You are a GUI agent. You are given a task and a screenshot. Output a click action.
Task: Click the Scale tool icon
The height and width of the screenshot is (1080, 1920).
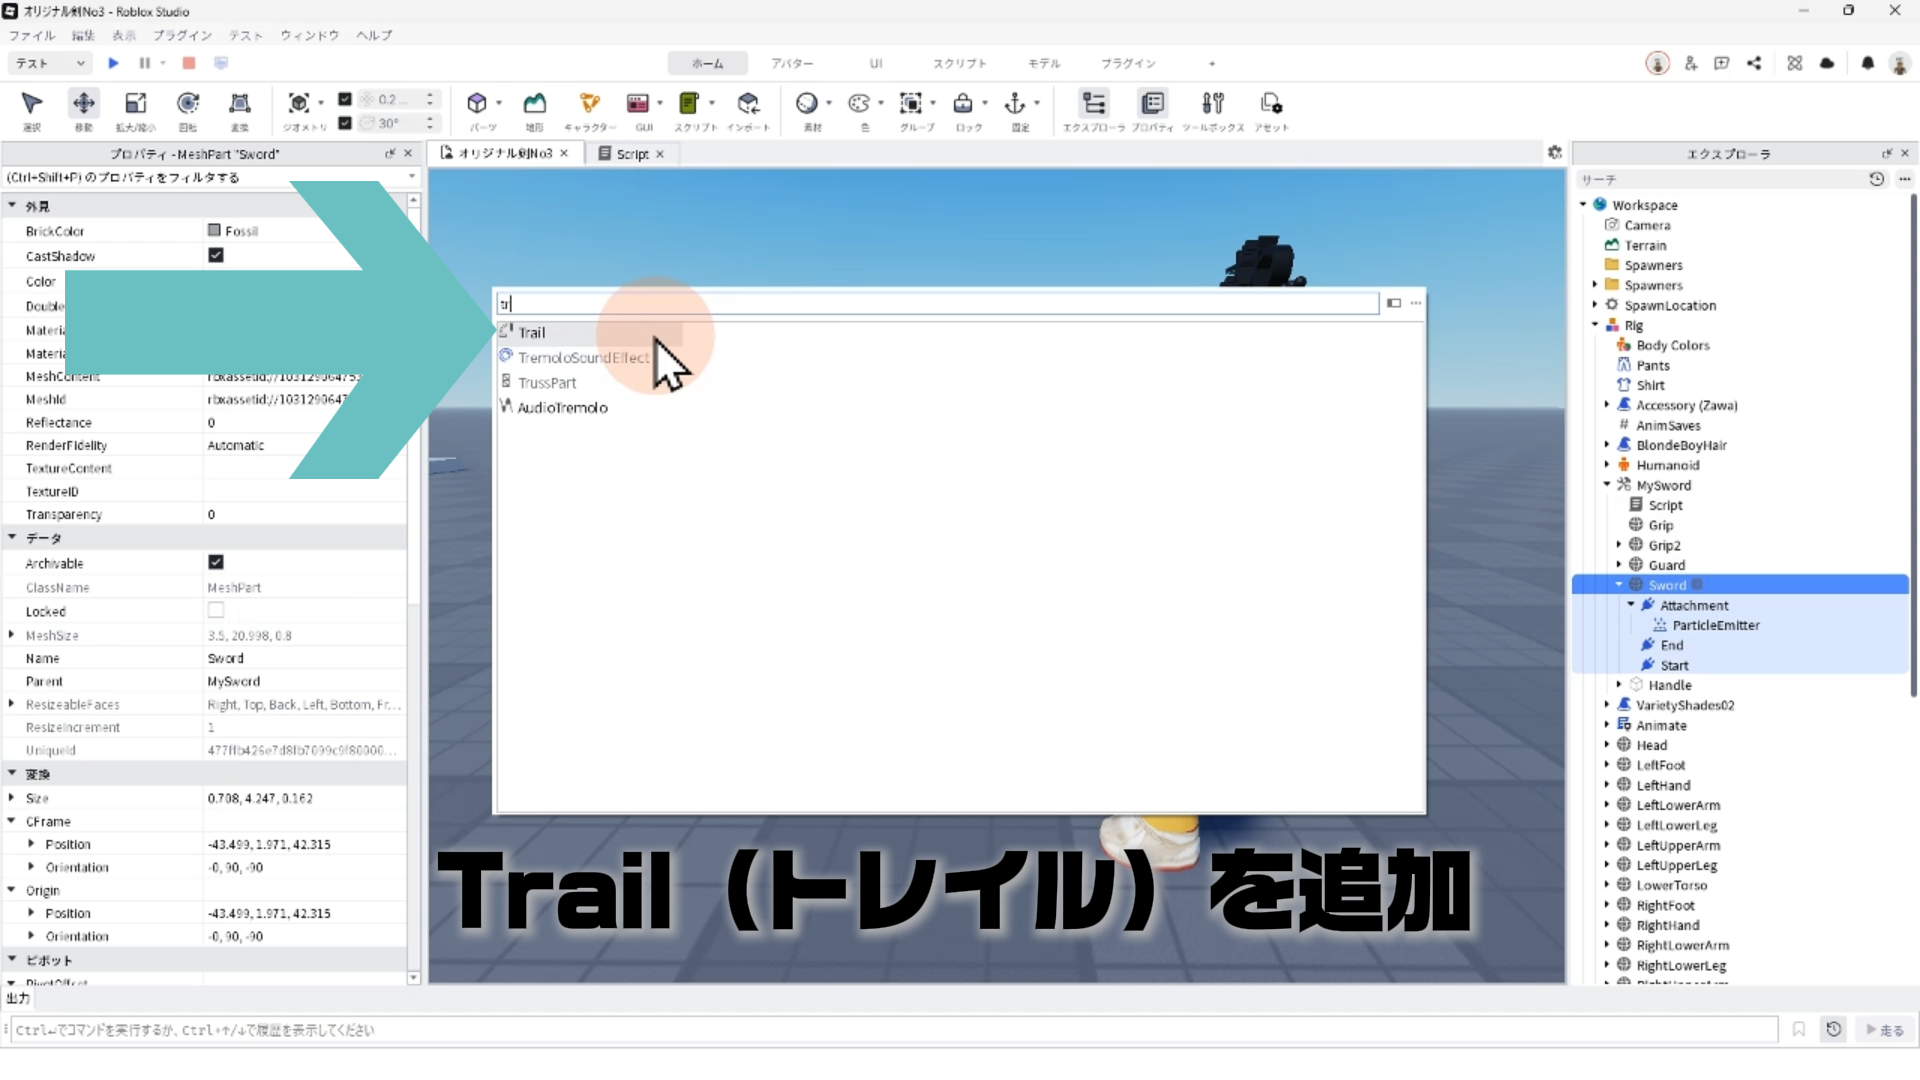pos(136,104)
